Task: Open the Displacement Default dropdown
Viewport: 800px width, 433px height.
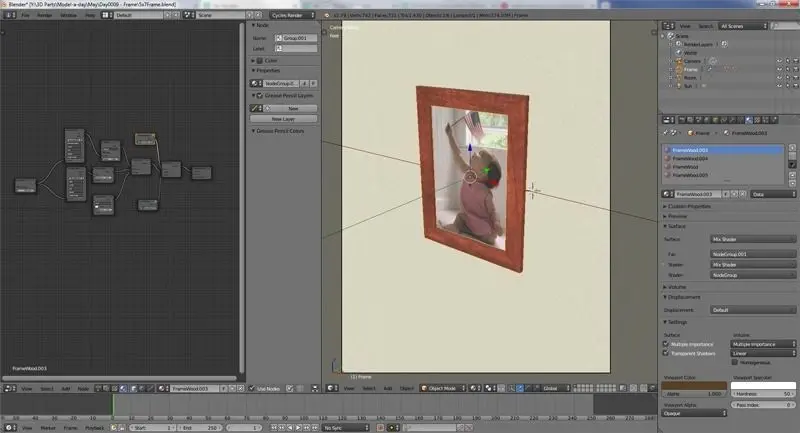Action: tap(753, 310)
